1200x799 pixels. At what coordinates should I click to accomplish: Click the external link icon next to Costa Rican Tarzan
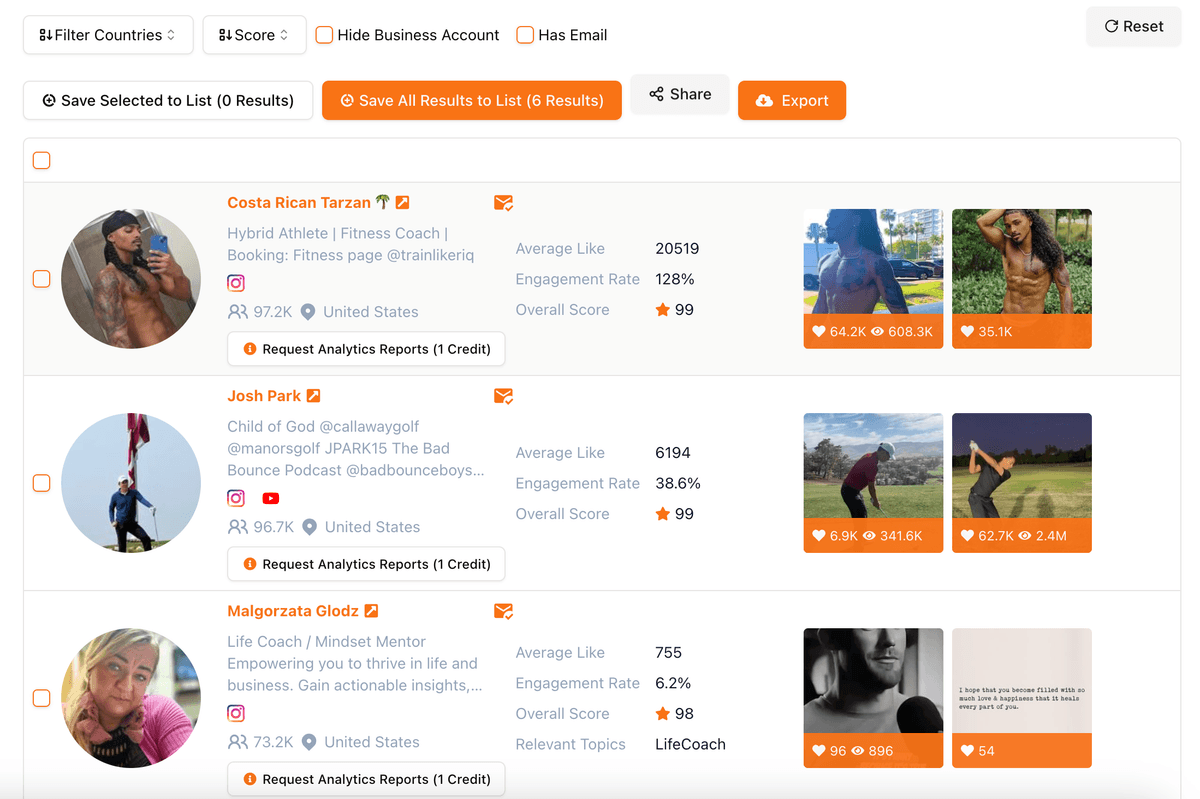(403, 202)
